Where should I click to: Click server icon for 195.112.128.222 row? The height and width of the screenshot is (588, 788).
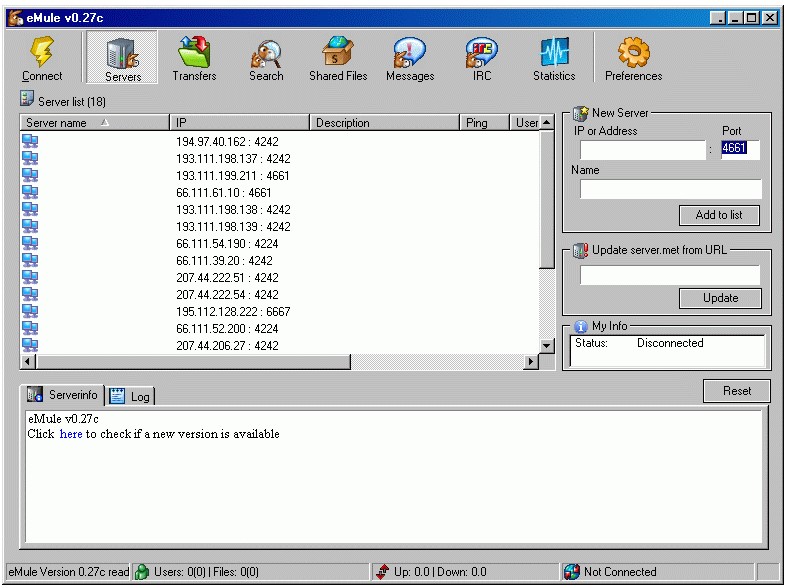point(30,311)
